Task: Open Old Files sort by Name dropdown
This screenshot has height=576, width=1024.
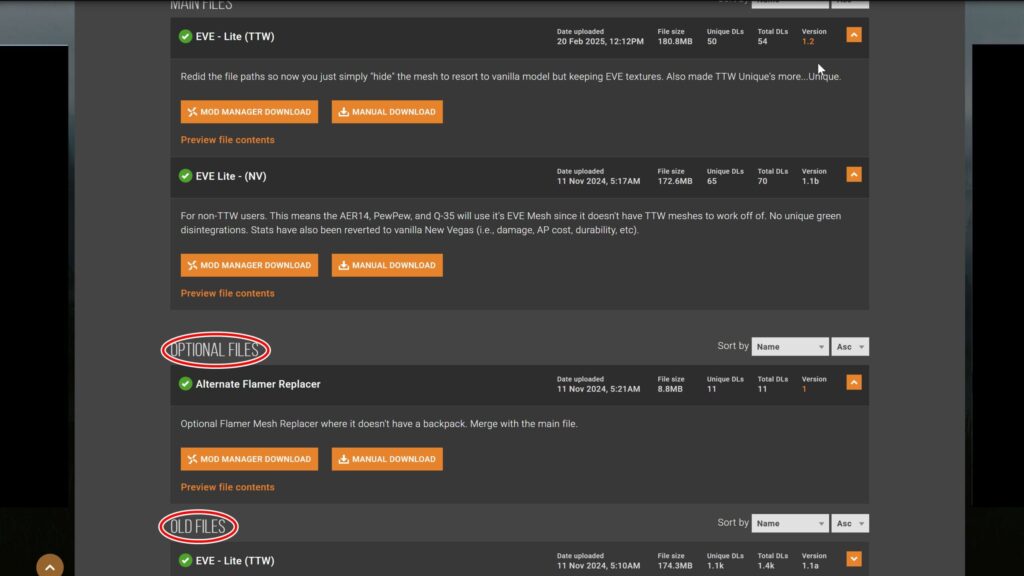Action: (790, 523)
